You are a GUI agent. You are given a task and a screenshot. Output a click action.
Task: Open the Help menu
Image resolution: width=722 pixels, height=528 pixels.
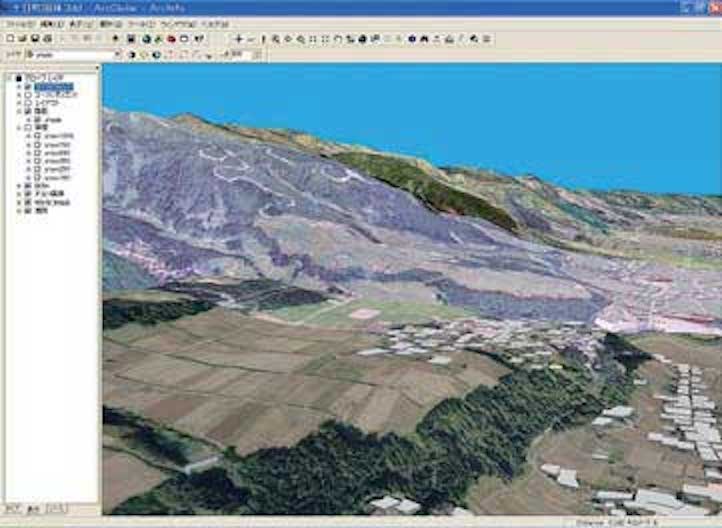(x=215, y=22)
